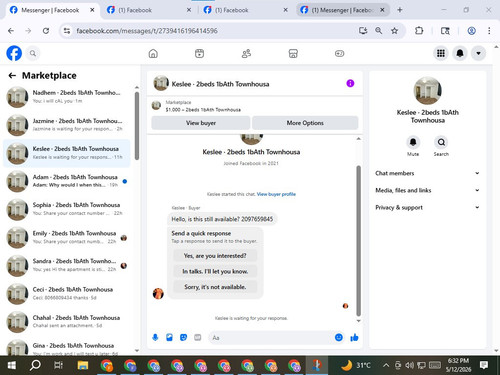Open the Facebook logo home link
The width and height of the screenshot is (500, 375).
pos(14,53)
